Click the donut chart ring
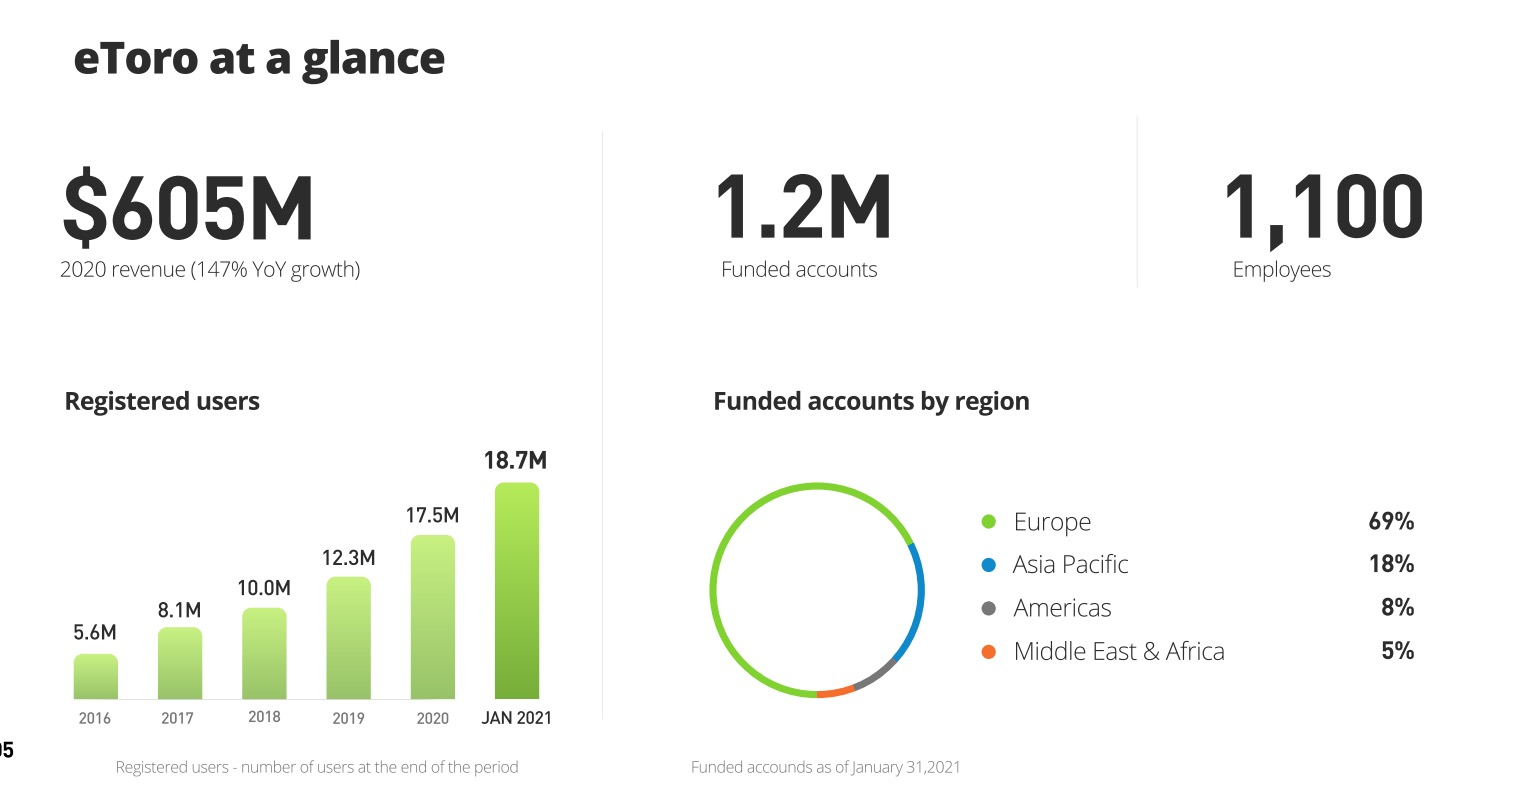Image resolution: width=1533 pixels, height=799 pixels. (x=713, y=590)
